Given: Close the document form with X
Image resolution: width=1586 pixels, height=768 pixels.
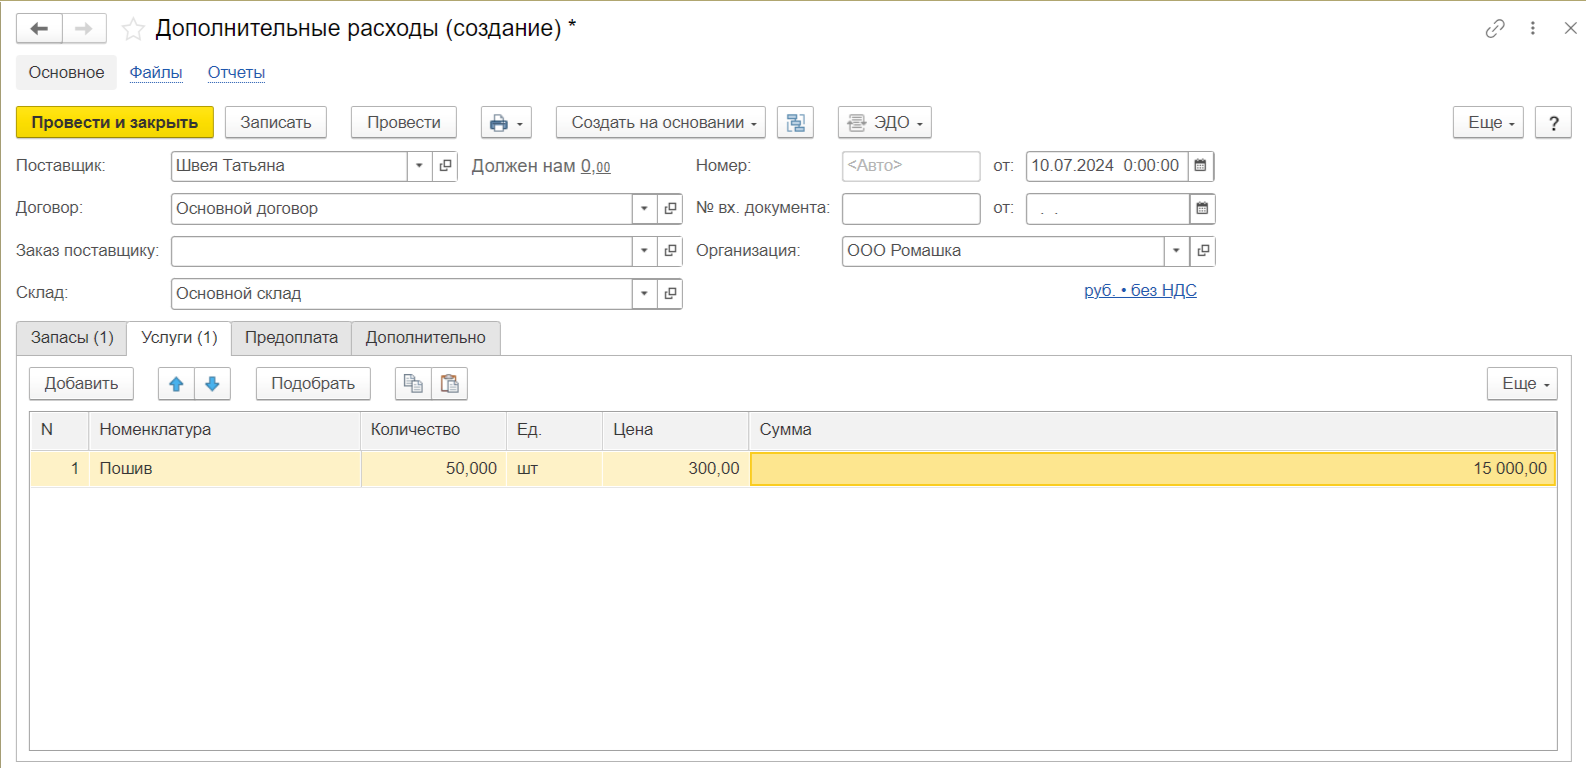Looking at the screenshot, I should pyautogui.click(x=1570, y=28).
